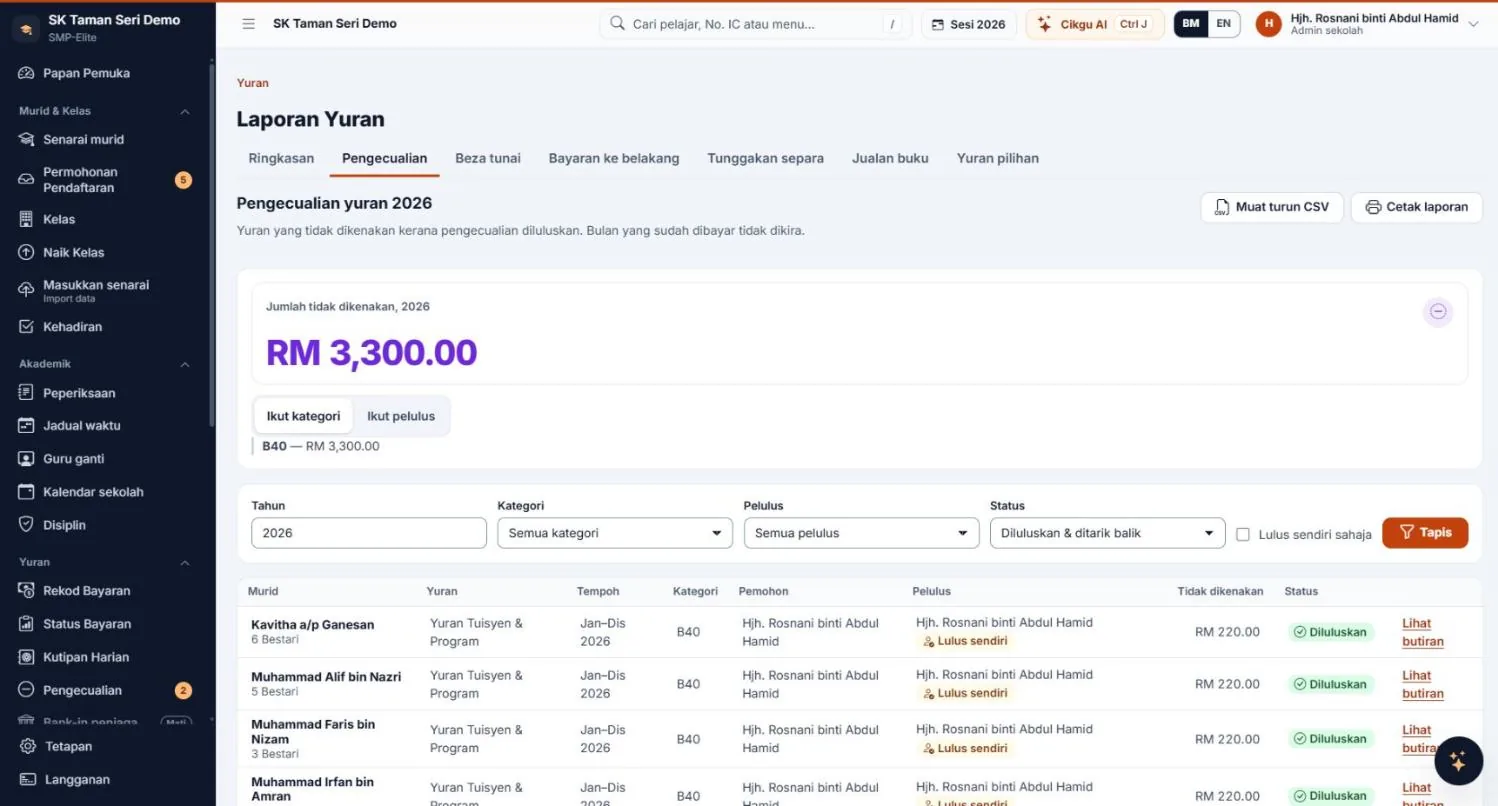Open the Guru ganti icon
Viewport: 1498px width, 806px height.
(x=27, y=459)
